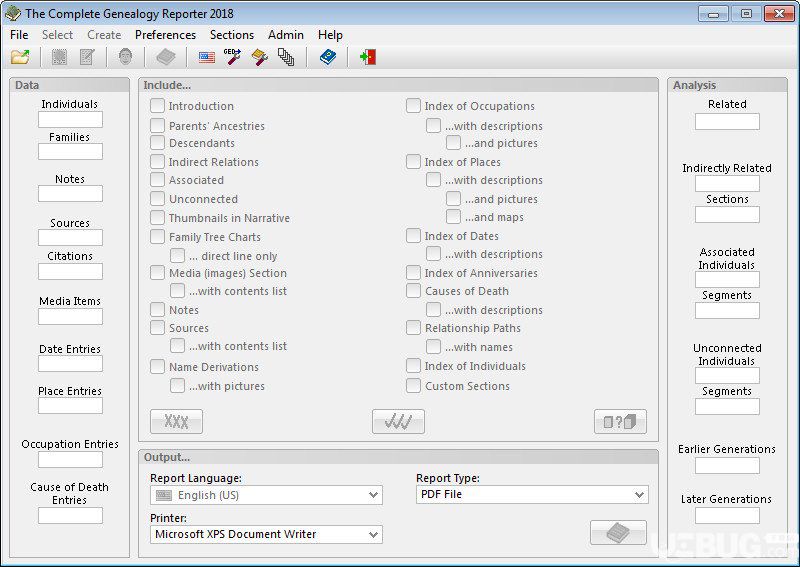This screenshot has width=800, height=567.
Task: Click the page query button in Include panel
Action: [620, 422]
